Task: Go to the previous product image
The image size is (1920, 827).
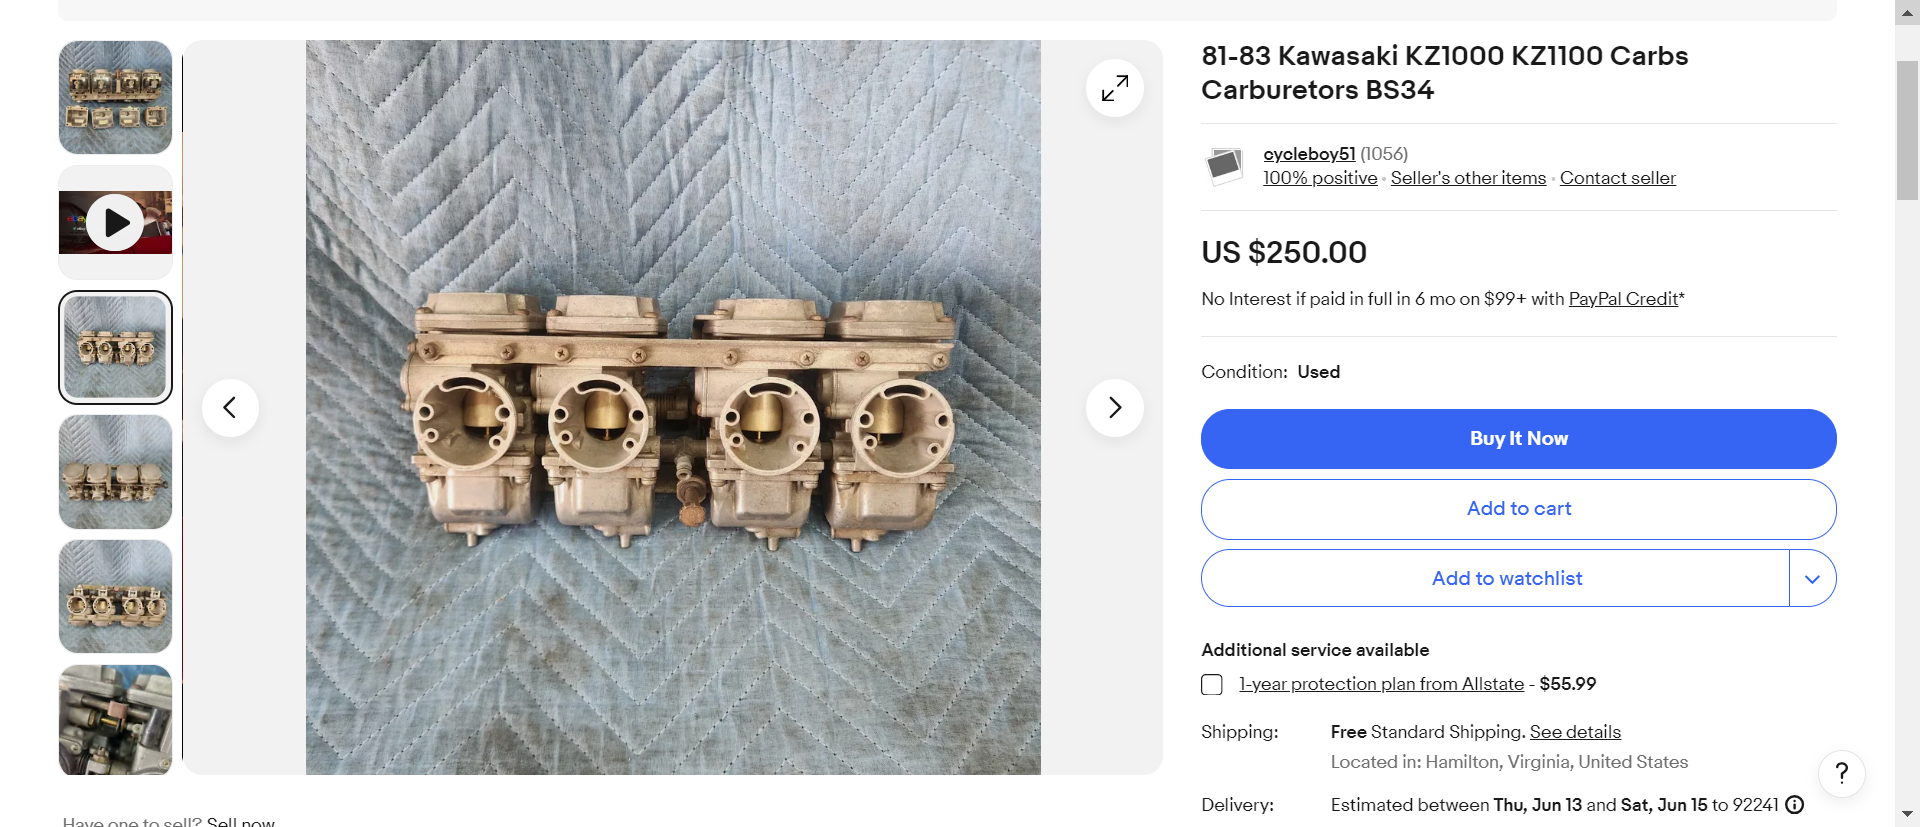Action: [230, 407]
